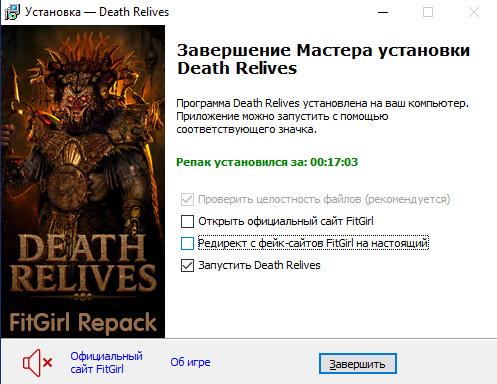The width and height of the screenshot is (497, 384).
Task: Open 'Официальный сайт FitGirl' link
Action: 106,363
